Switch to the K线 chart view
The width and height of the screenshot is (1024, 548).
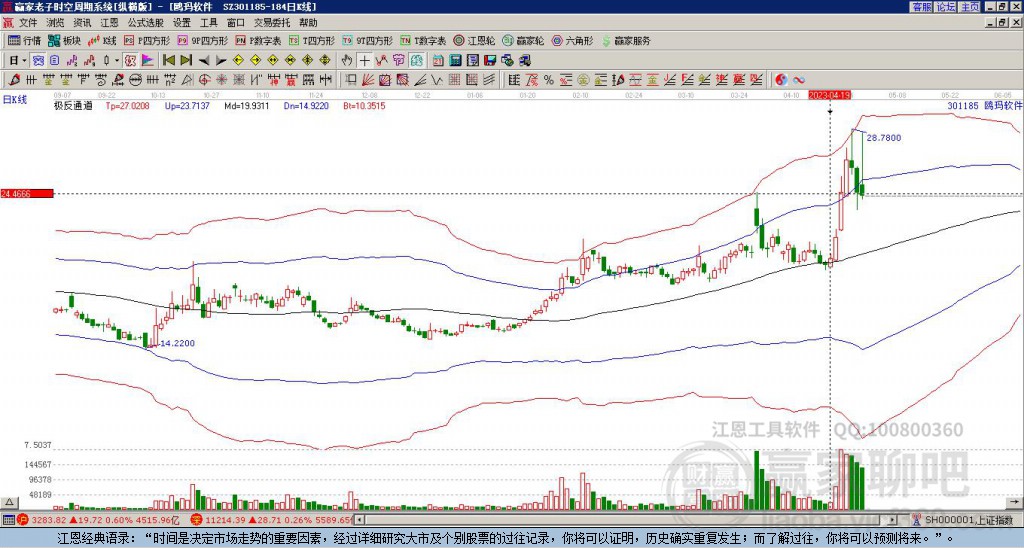tap(103, 40)
